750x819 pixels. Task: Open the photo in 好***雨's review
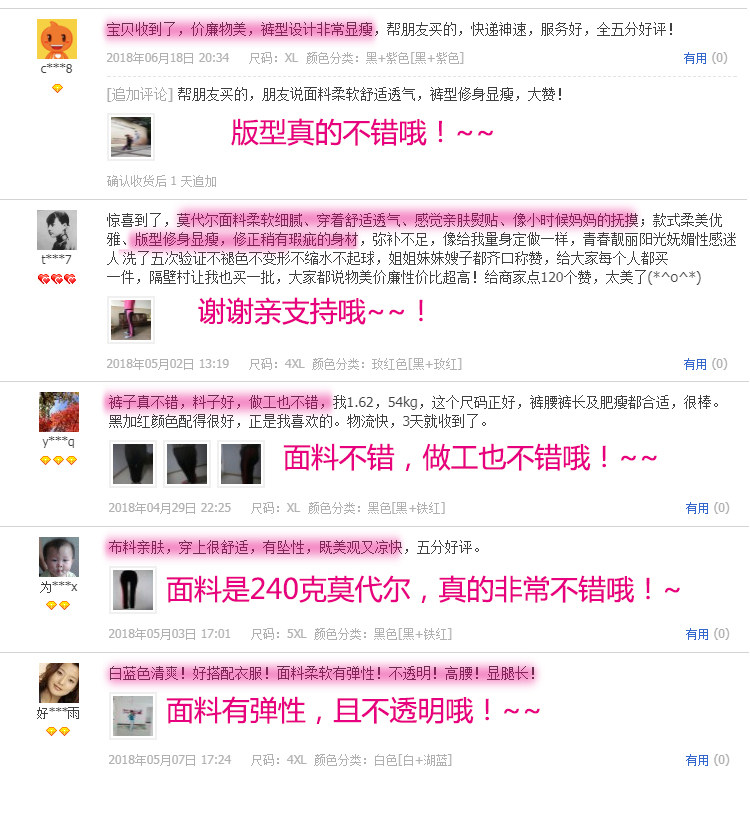pyautogui.click(x=133, y=716)
